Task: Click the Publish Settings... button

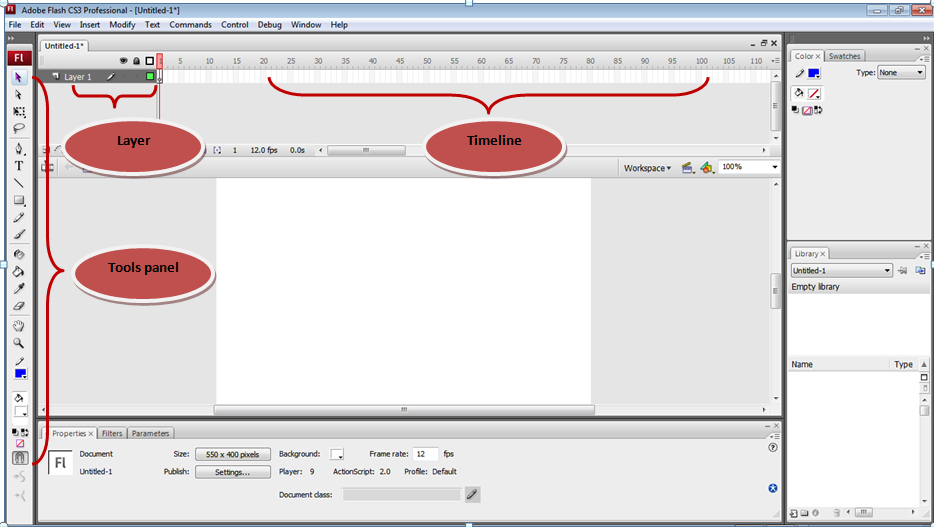Action: pyautogui.click(x=232, y=472)
